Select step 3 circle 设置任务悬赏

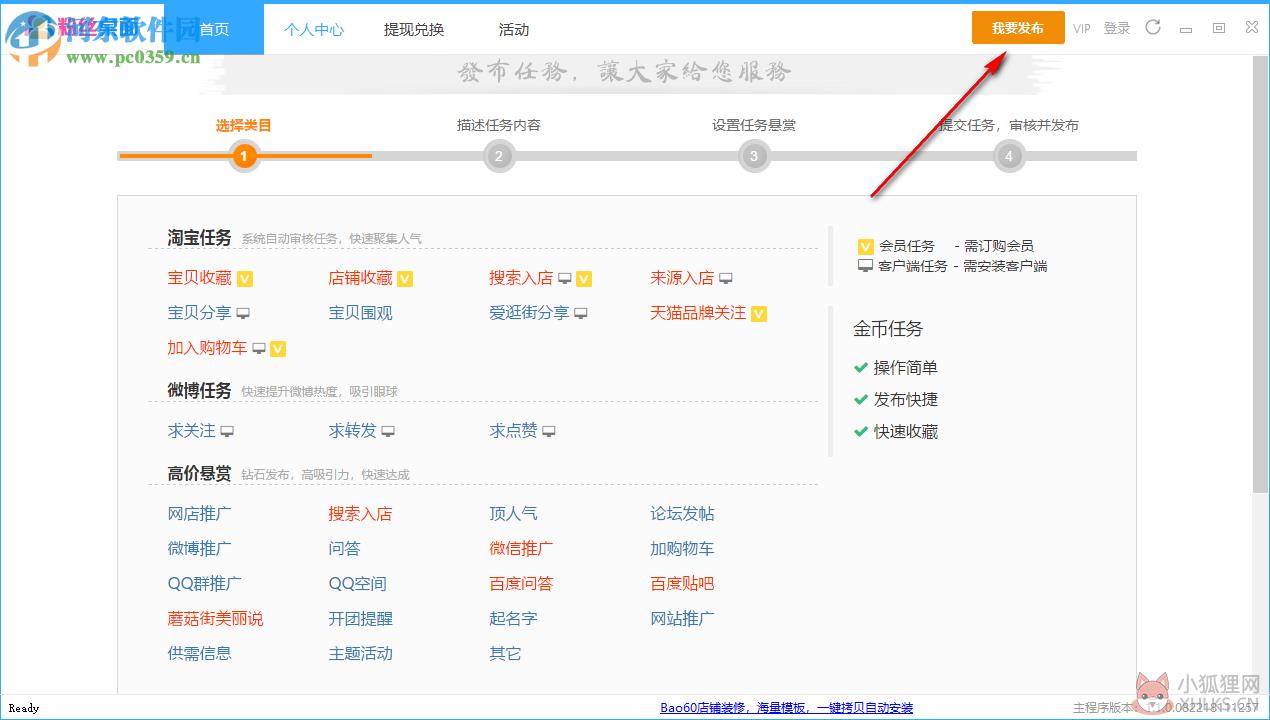[754, 156]
